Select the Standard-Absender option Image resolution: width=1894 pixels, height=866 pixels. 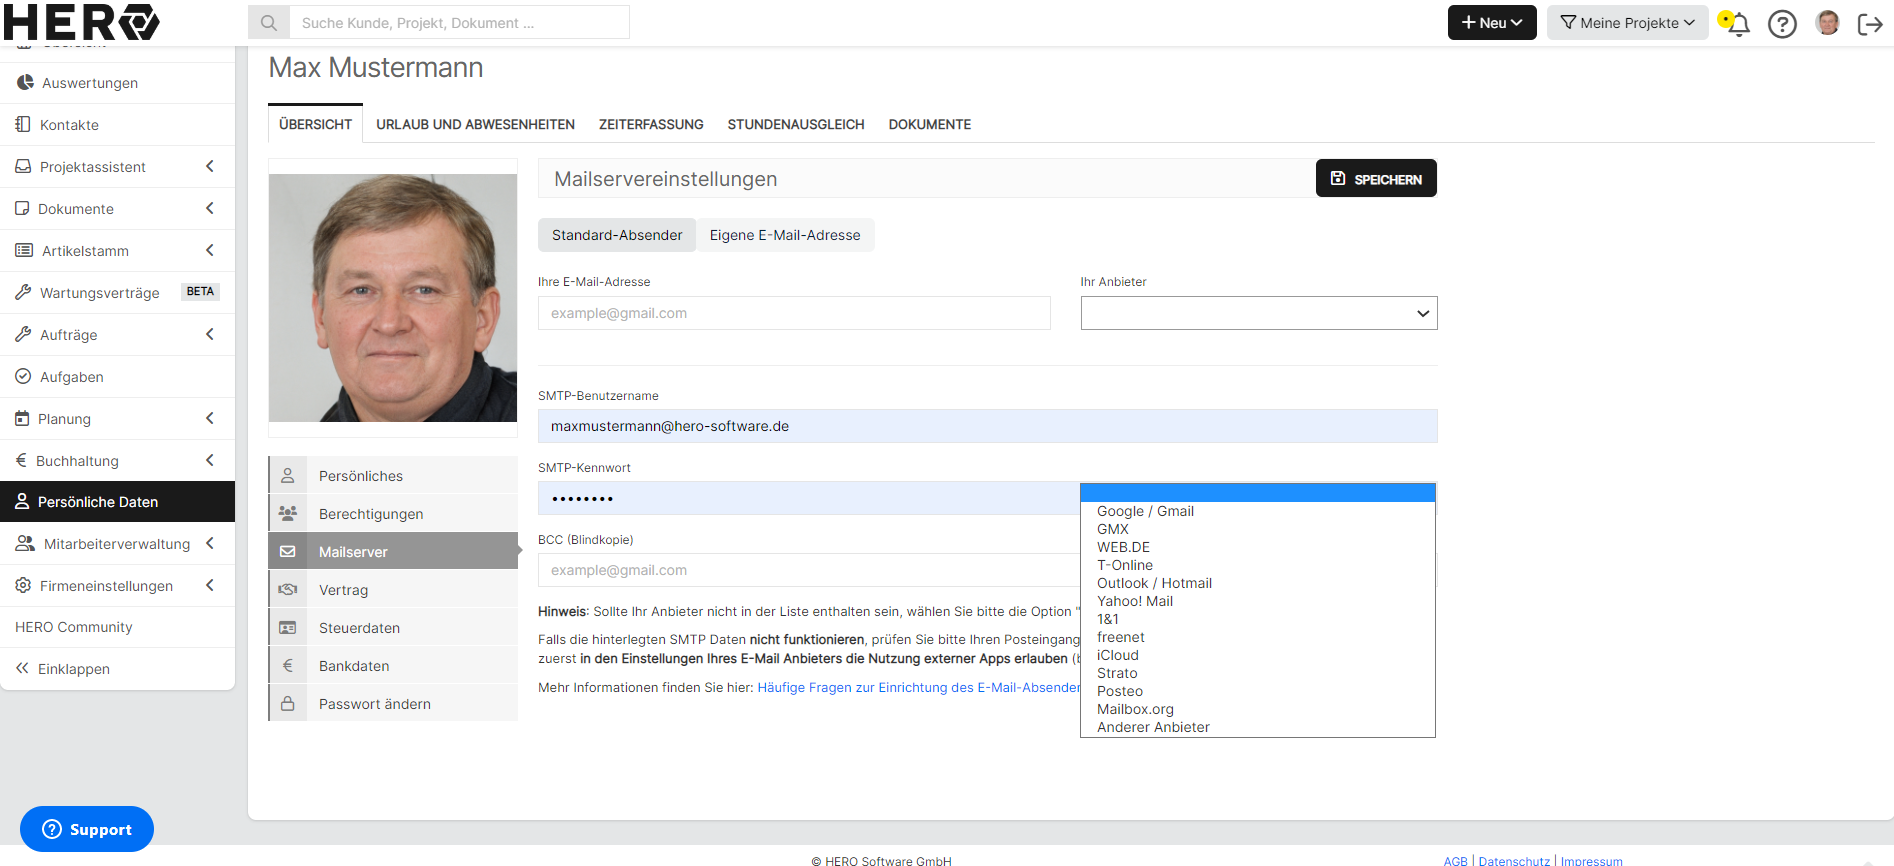[x=617, y=235]
